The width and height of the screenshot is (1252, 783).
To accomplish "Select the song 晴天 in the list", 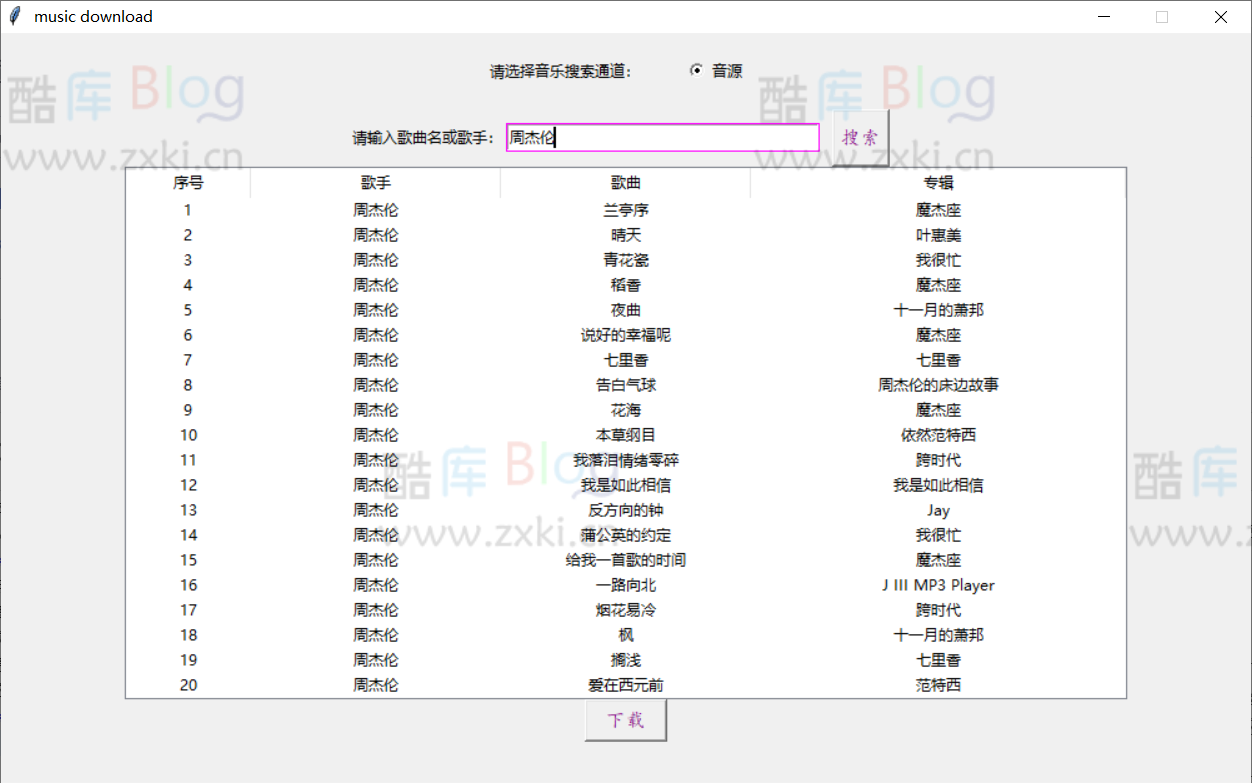I will click(625, 234).
